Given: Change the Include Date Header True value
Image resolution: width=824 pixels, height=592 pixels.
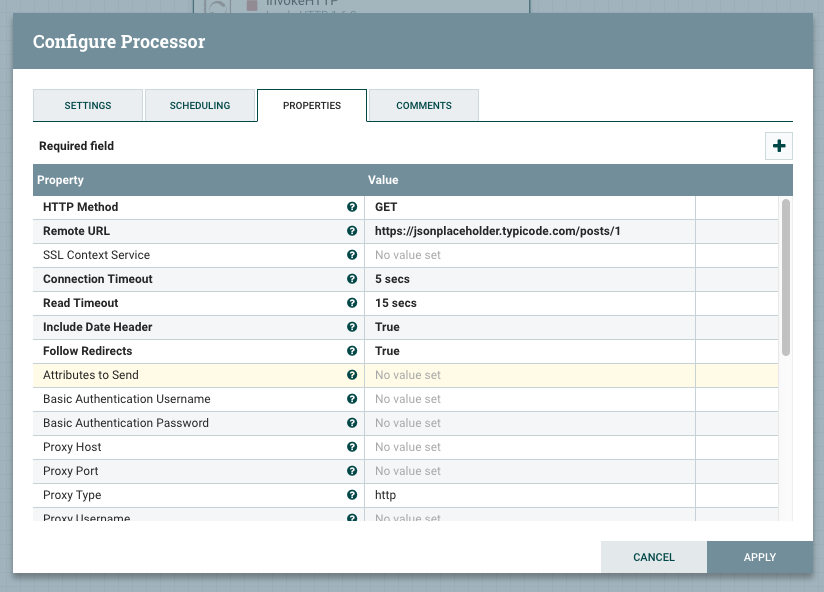Looking at the screenshot, I should pos(530,327).
